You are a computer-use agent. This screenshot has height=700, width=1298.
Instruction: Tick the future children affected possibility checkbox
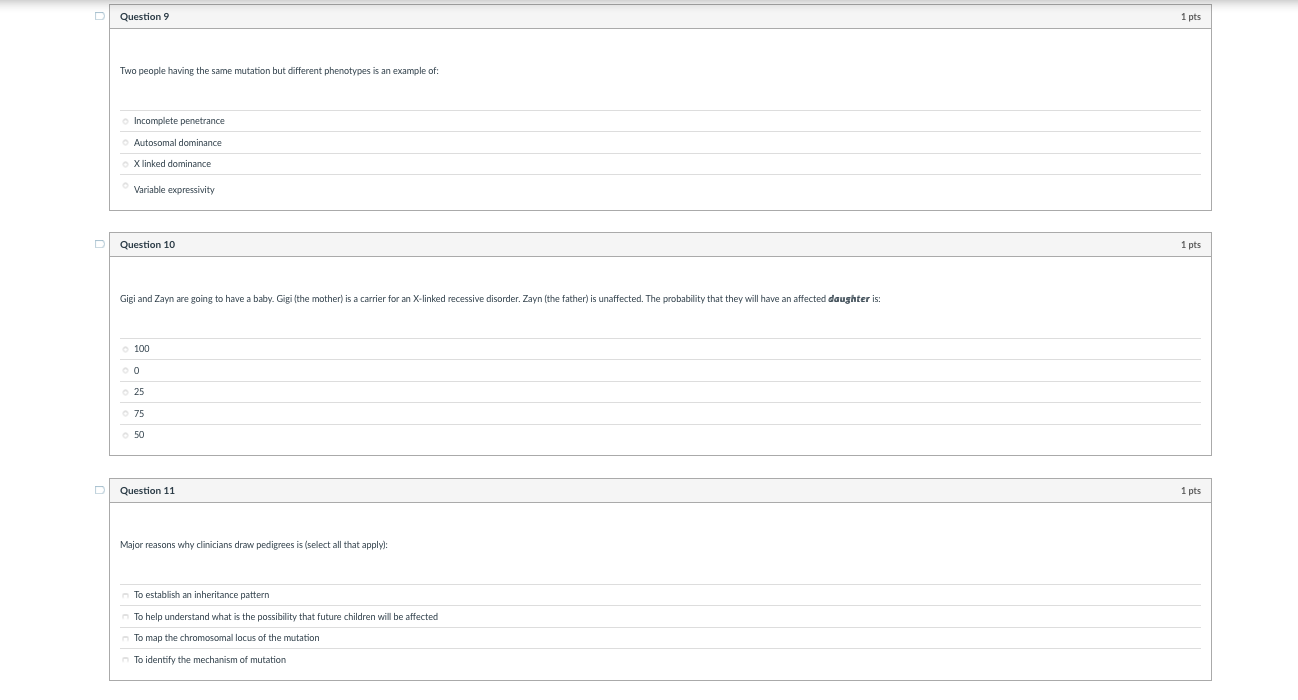[x=126, y=617]
